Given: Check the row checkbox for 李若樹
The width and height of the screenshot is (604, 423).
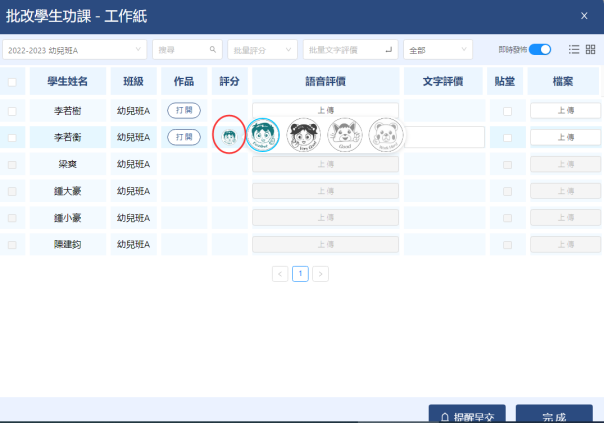Looking at the screenshot, I should tap(12, 111).
